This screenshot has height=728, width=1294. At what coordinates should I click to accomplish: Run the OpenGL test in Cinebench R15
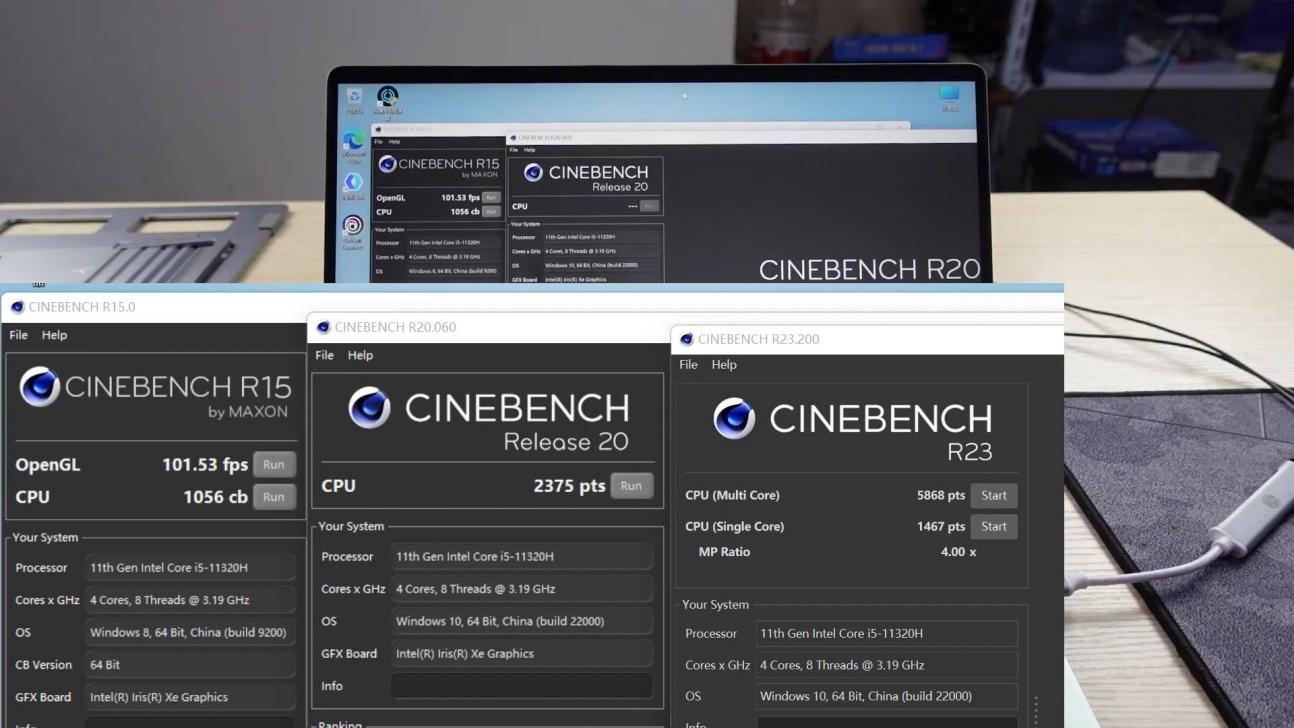point(273,465)
